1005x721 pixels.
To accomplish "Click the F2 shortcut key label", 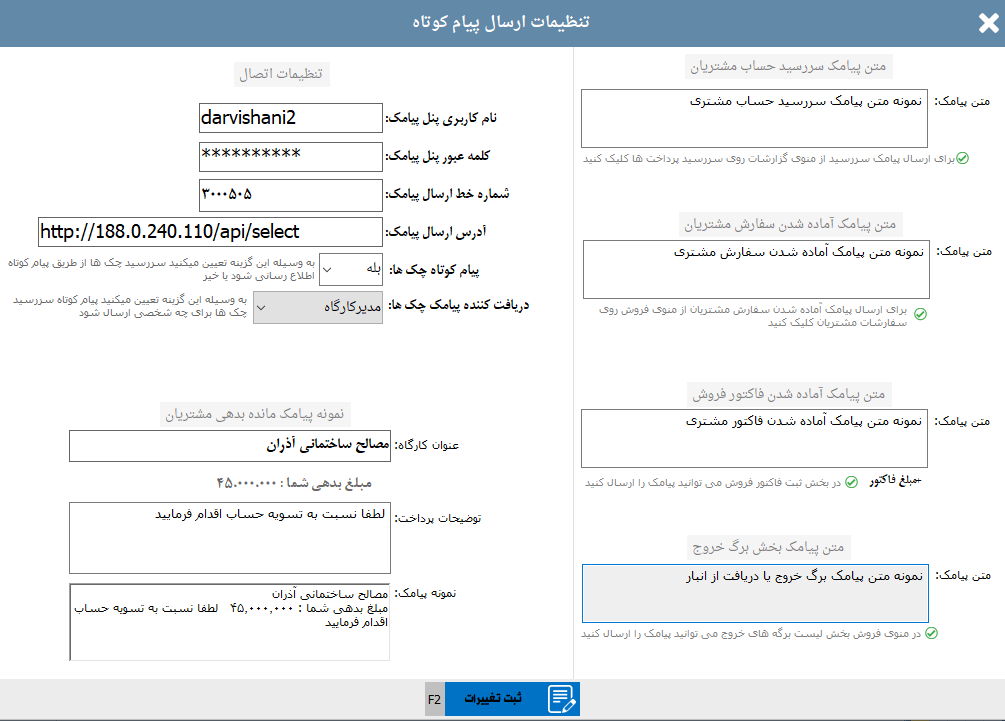I will coord(435,699).
